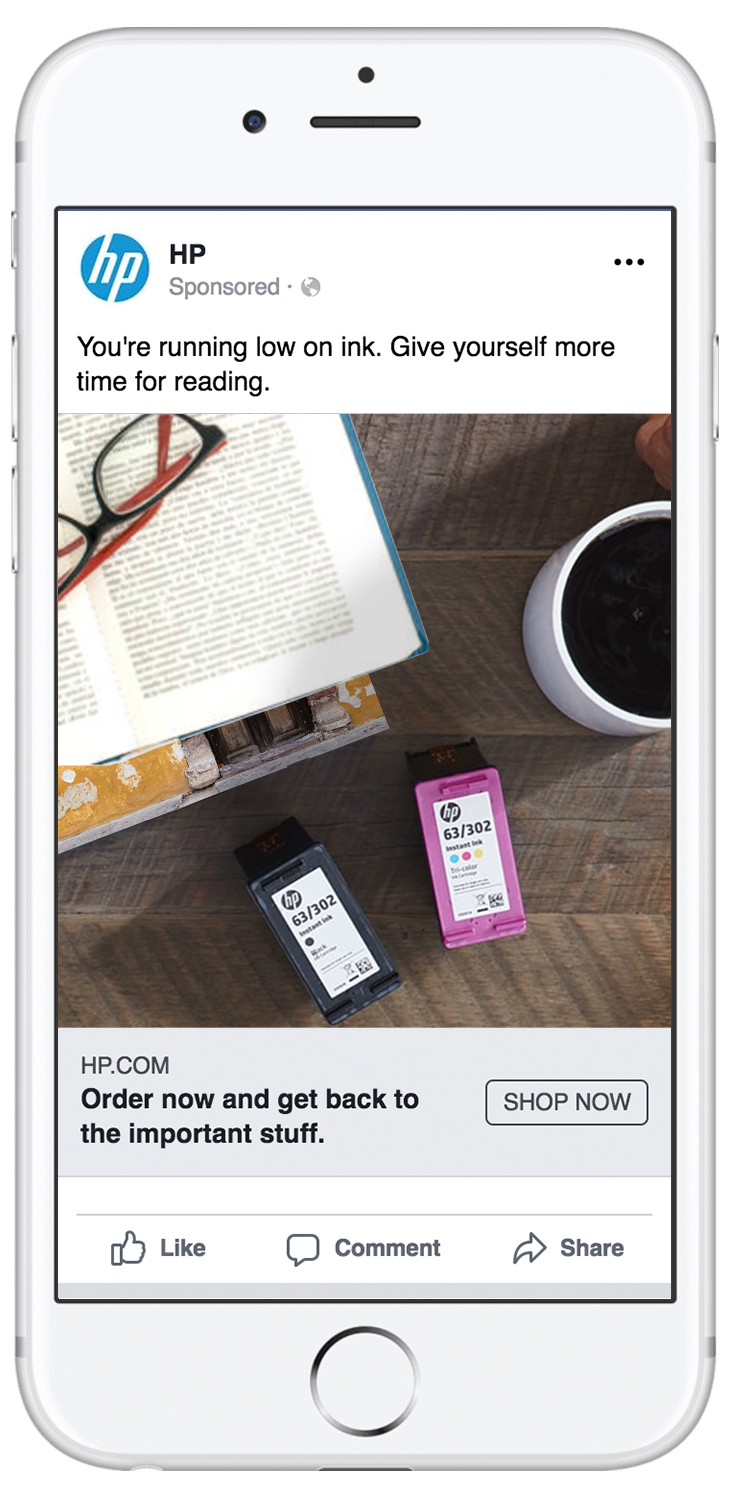Click the Sponsored label
Viewport: 730px width, 1500px height.
tap(224, 287)
